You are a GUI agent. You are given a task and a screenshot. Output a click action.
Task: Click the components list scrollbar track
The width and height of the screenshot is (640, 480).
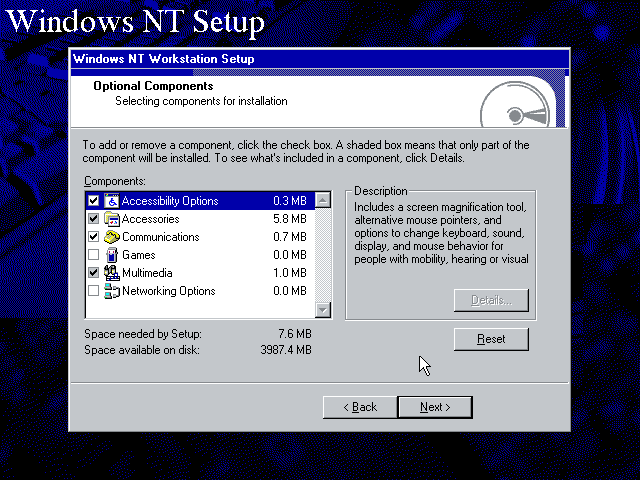(323, 255)
